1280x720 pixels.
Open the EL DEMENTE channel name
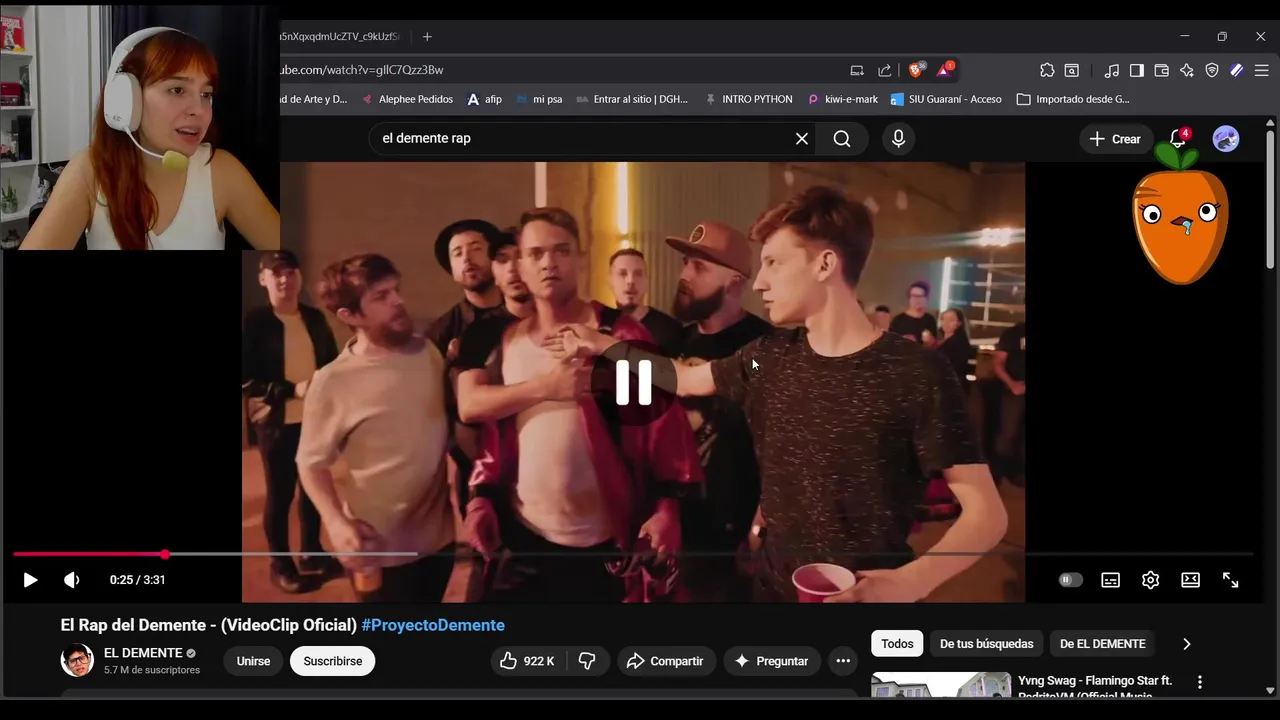point(143,653)
